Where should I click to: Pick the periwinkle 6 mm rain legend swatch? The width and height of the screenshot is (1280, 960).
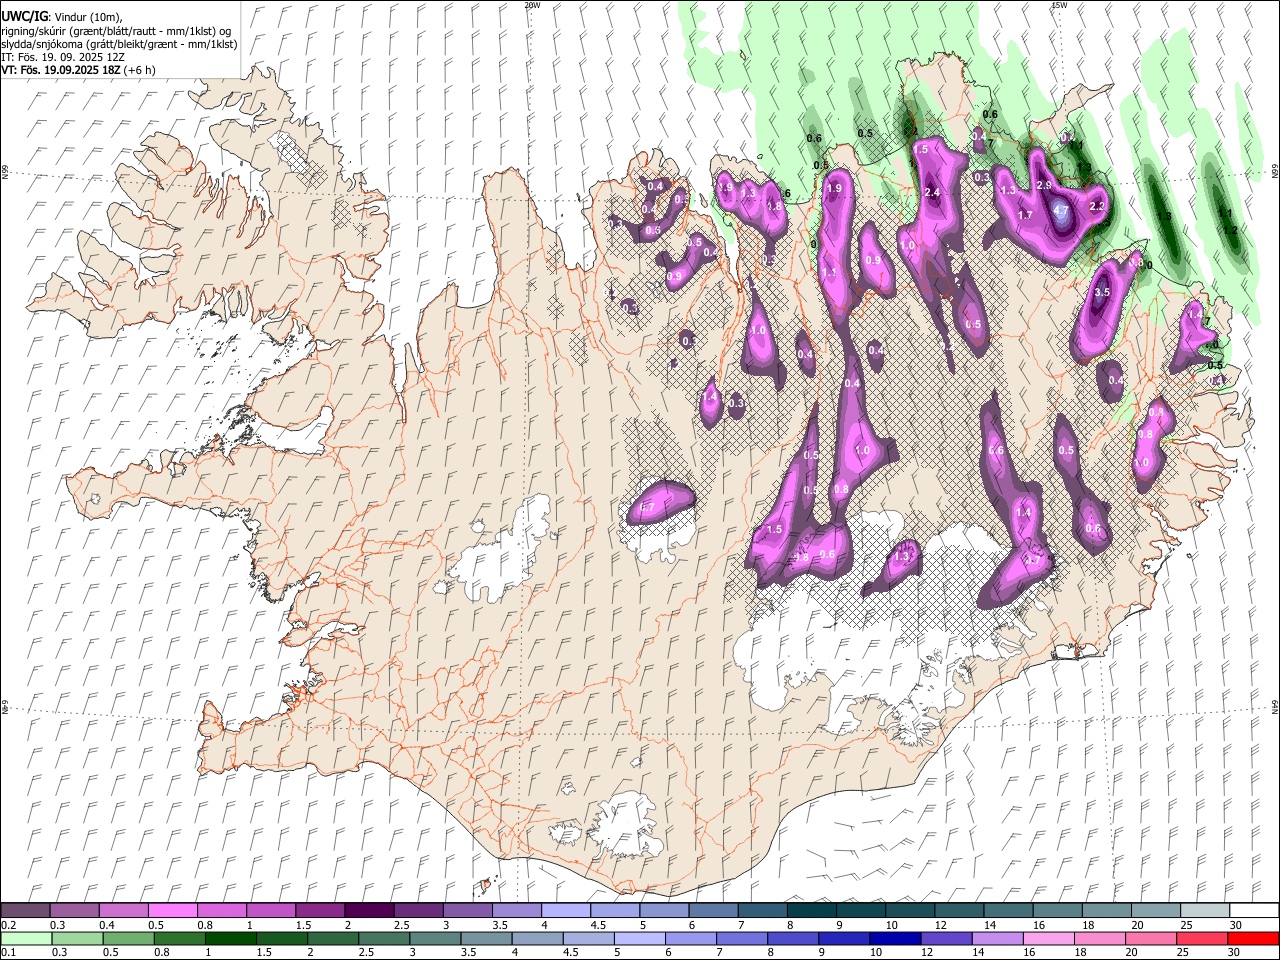(691, 938)
